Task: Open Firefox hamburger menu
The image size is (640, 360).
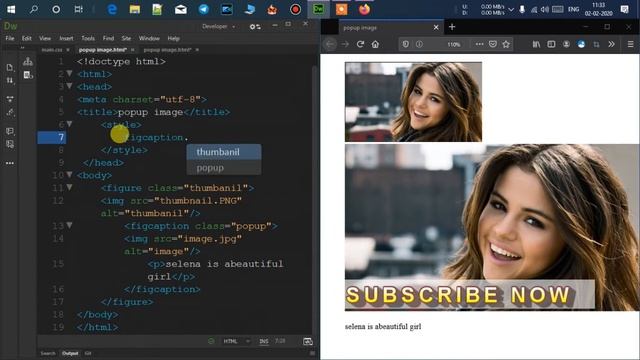Action: [630, 44]
